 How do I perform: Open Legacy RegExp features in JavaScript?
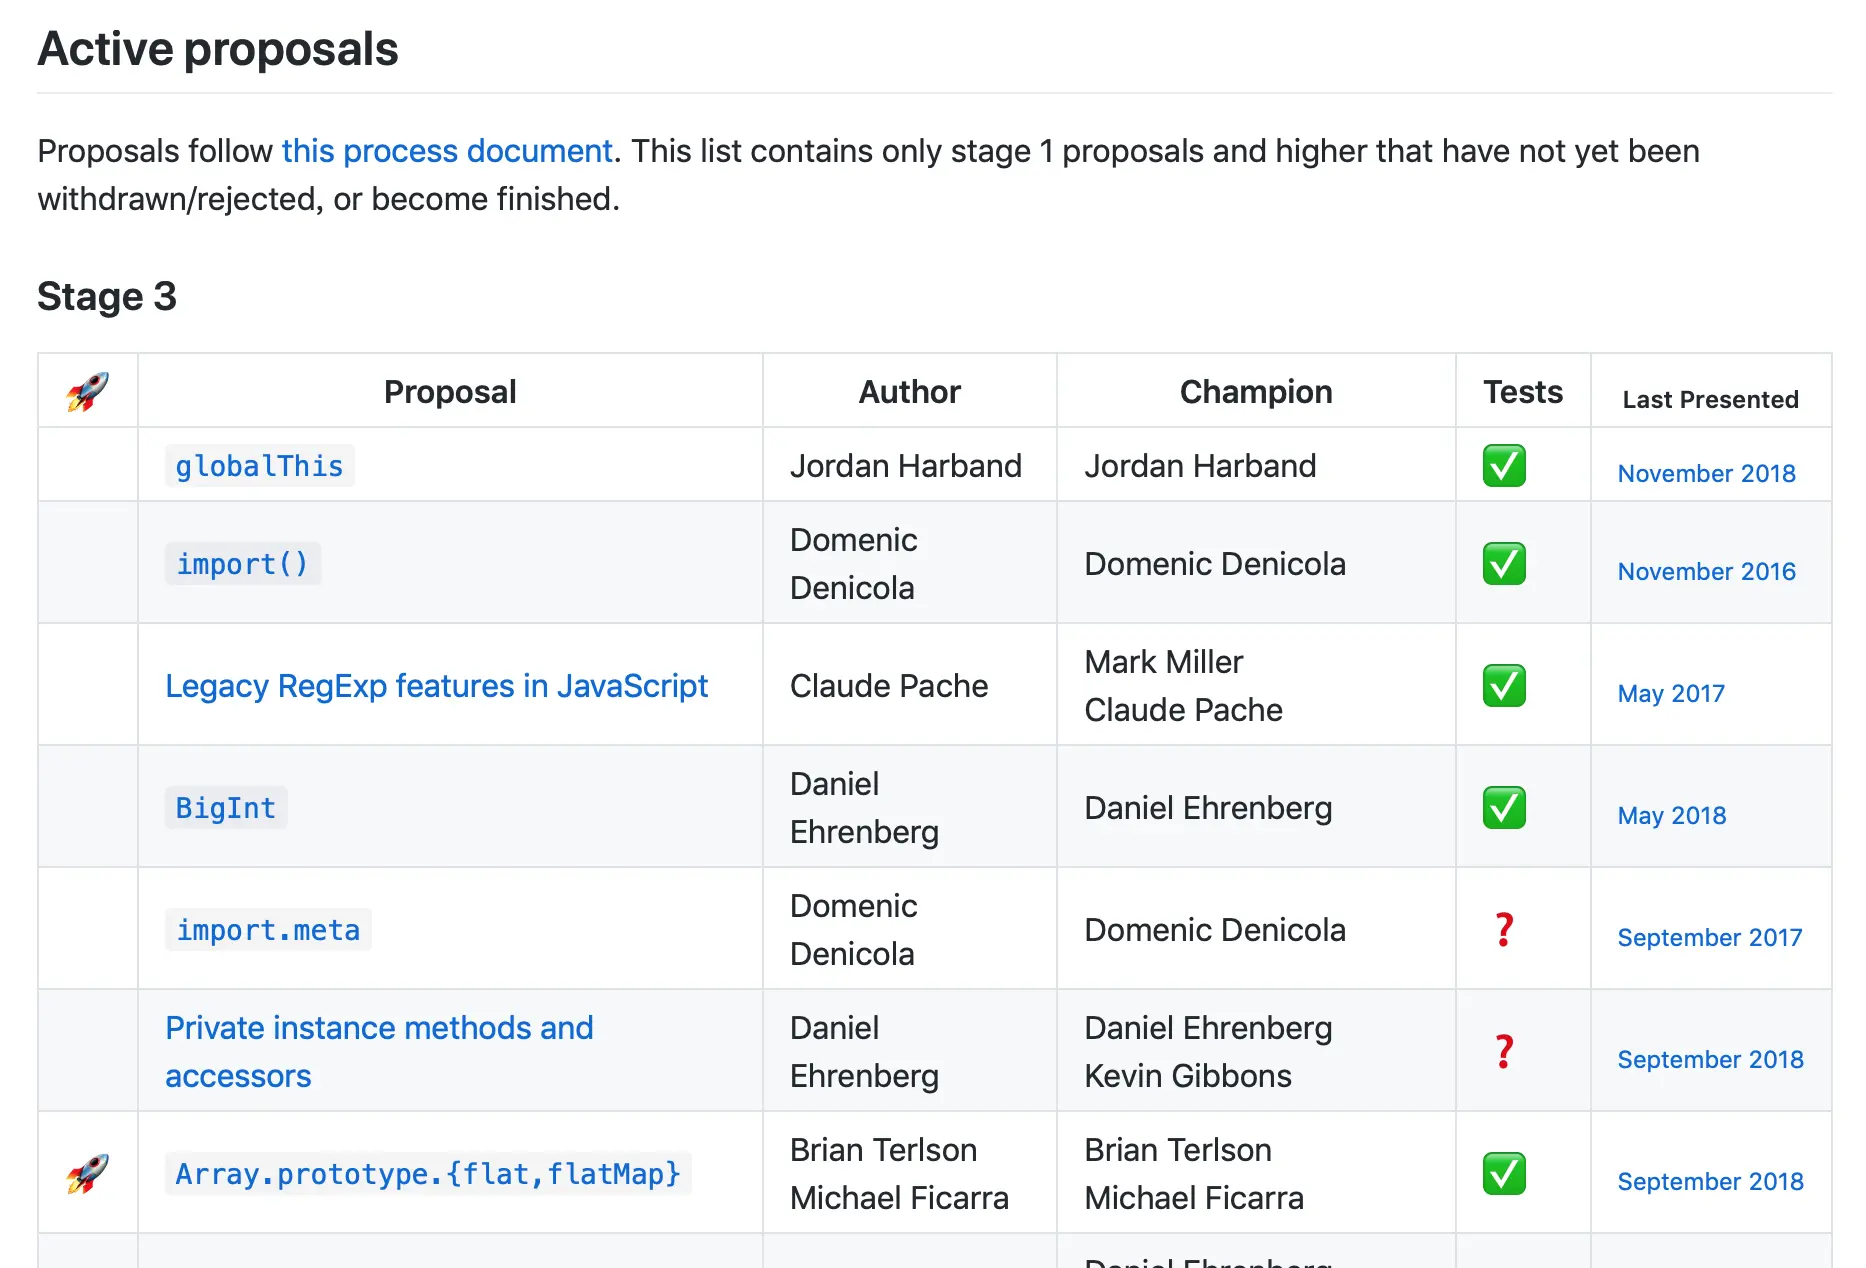tap(436, 686)
